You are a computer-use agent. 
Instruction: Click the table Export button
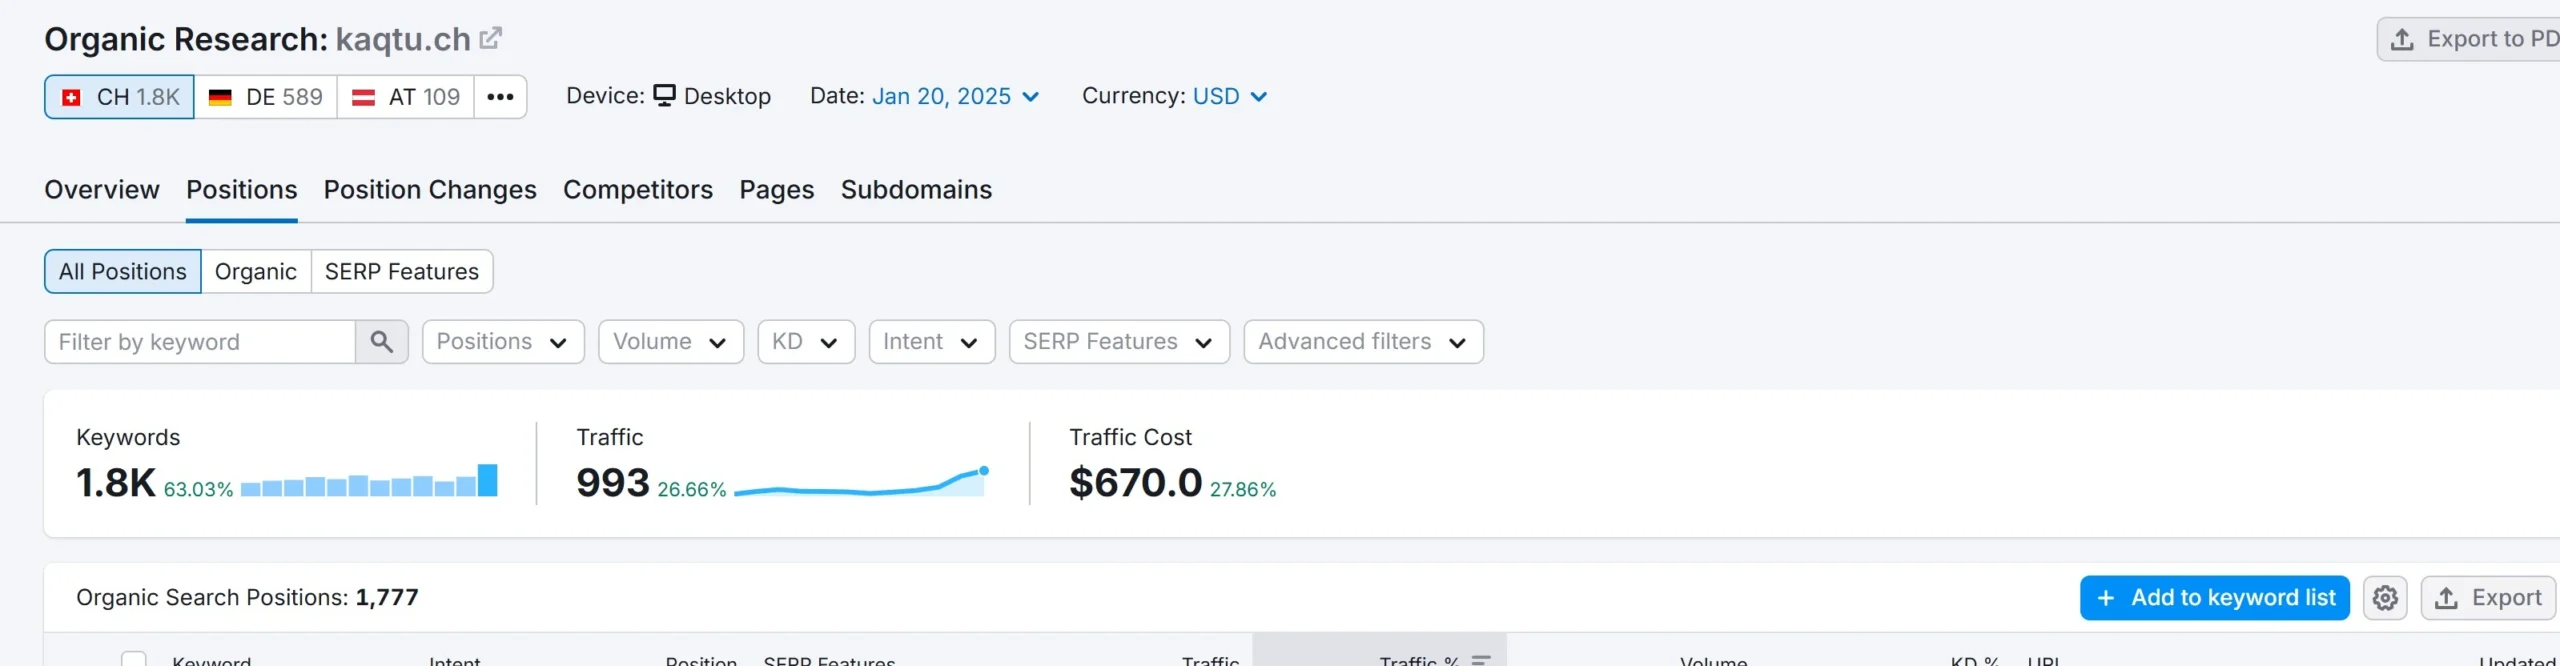tap(2488, 598)
